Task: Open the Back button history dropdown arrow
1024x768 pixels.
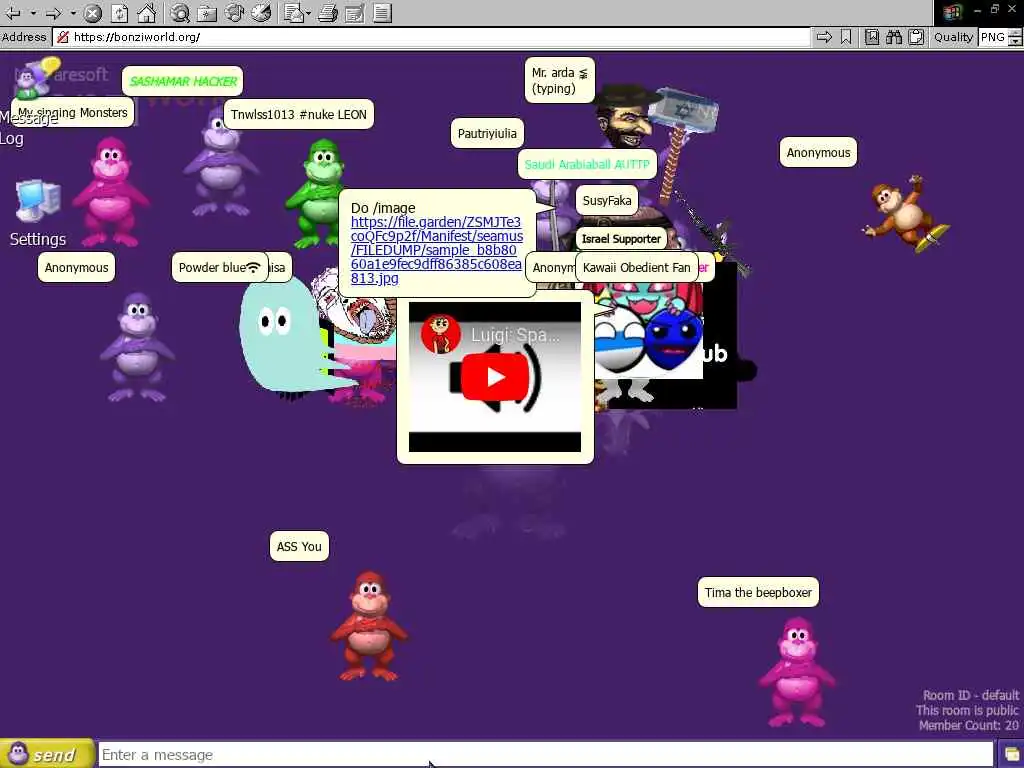Action: pos(32,12)
